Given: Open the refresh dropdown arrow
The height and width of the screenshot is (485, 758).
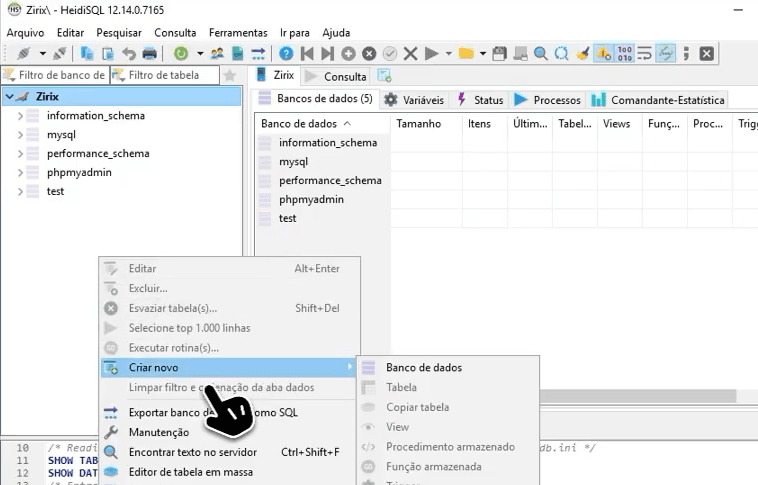Looking at the screenshot, I should click(x=200, y=53).
